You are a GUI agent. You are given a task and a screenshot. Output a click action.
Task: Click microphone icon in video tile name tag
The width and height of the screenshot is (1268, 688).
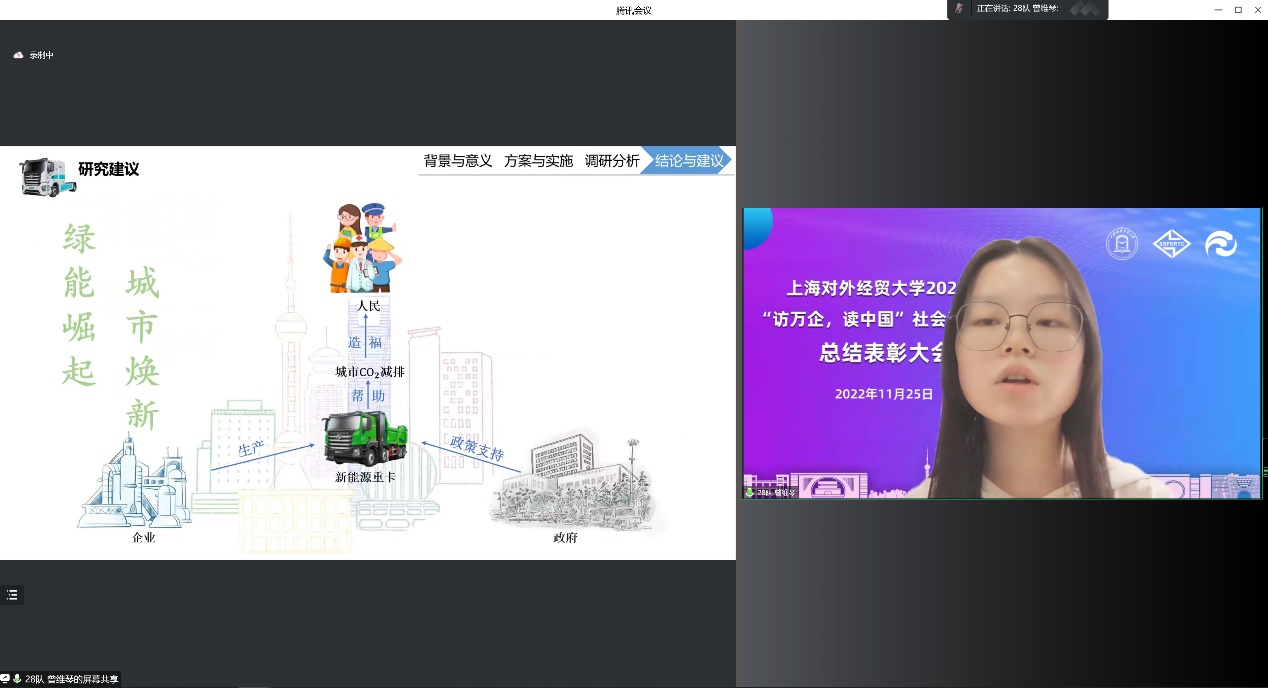pos(750,492)
